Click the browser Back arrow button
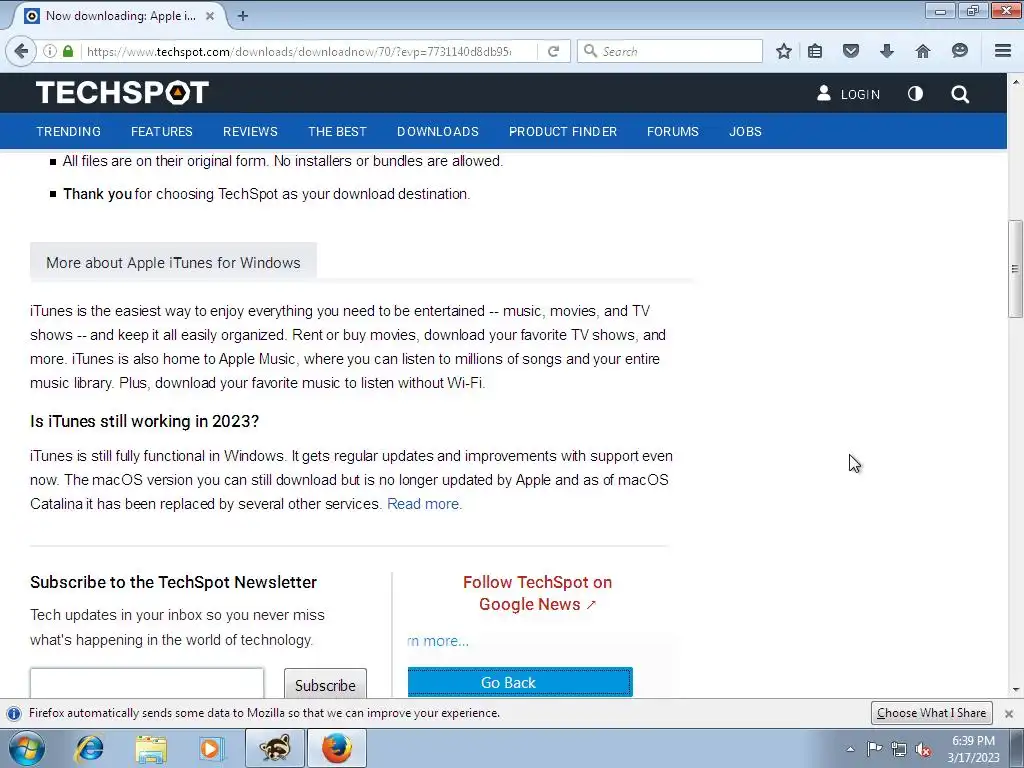The height and width of the screenshot is (768, 1024). pos(21,51)
